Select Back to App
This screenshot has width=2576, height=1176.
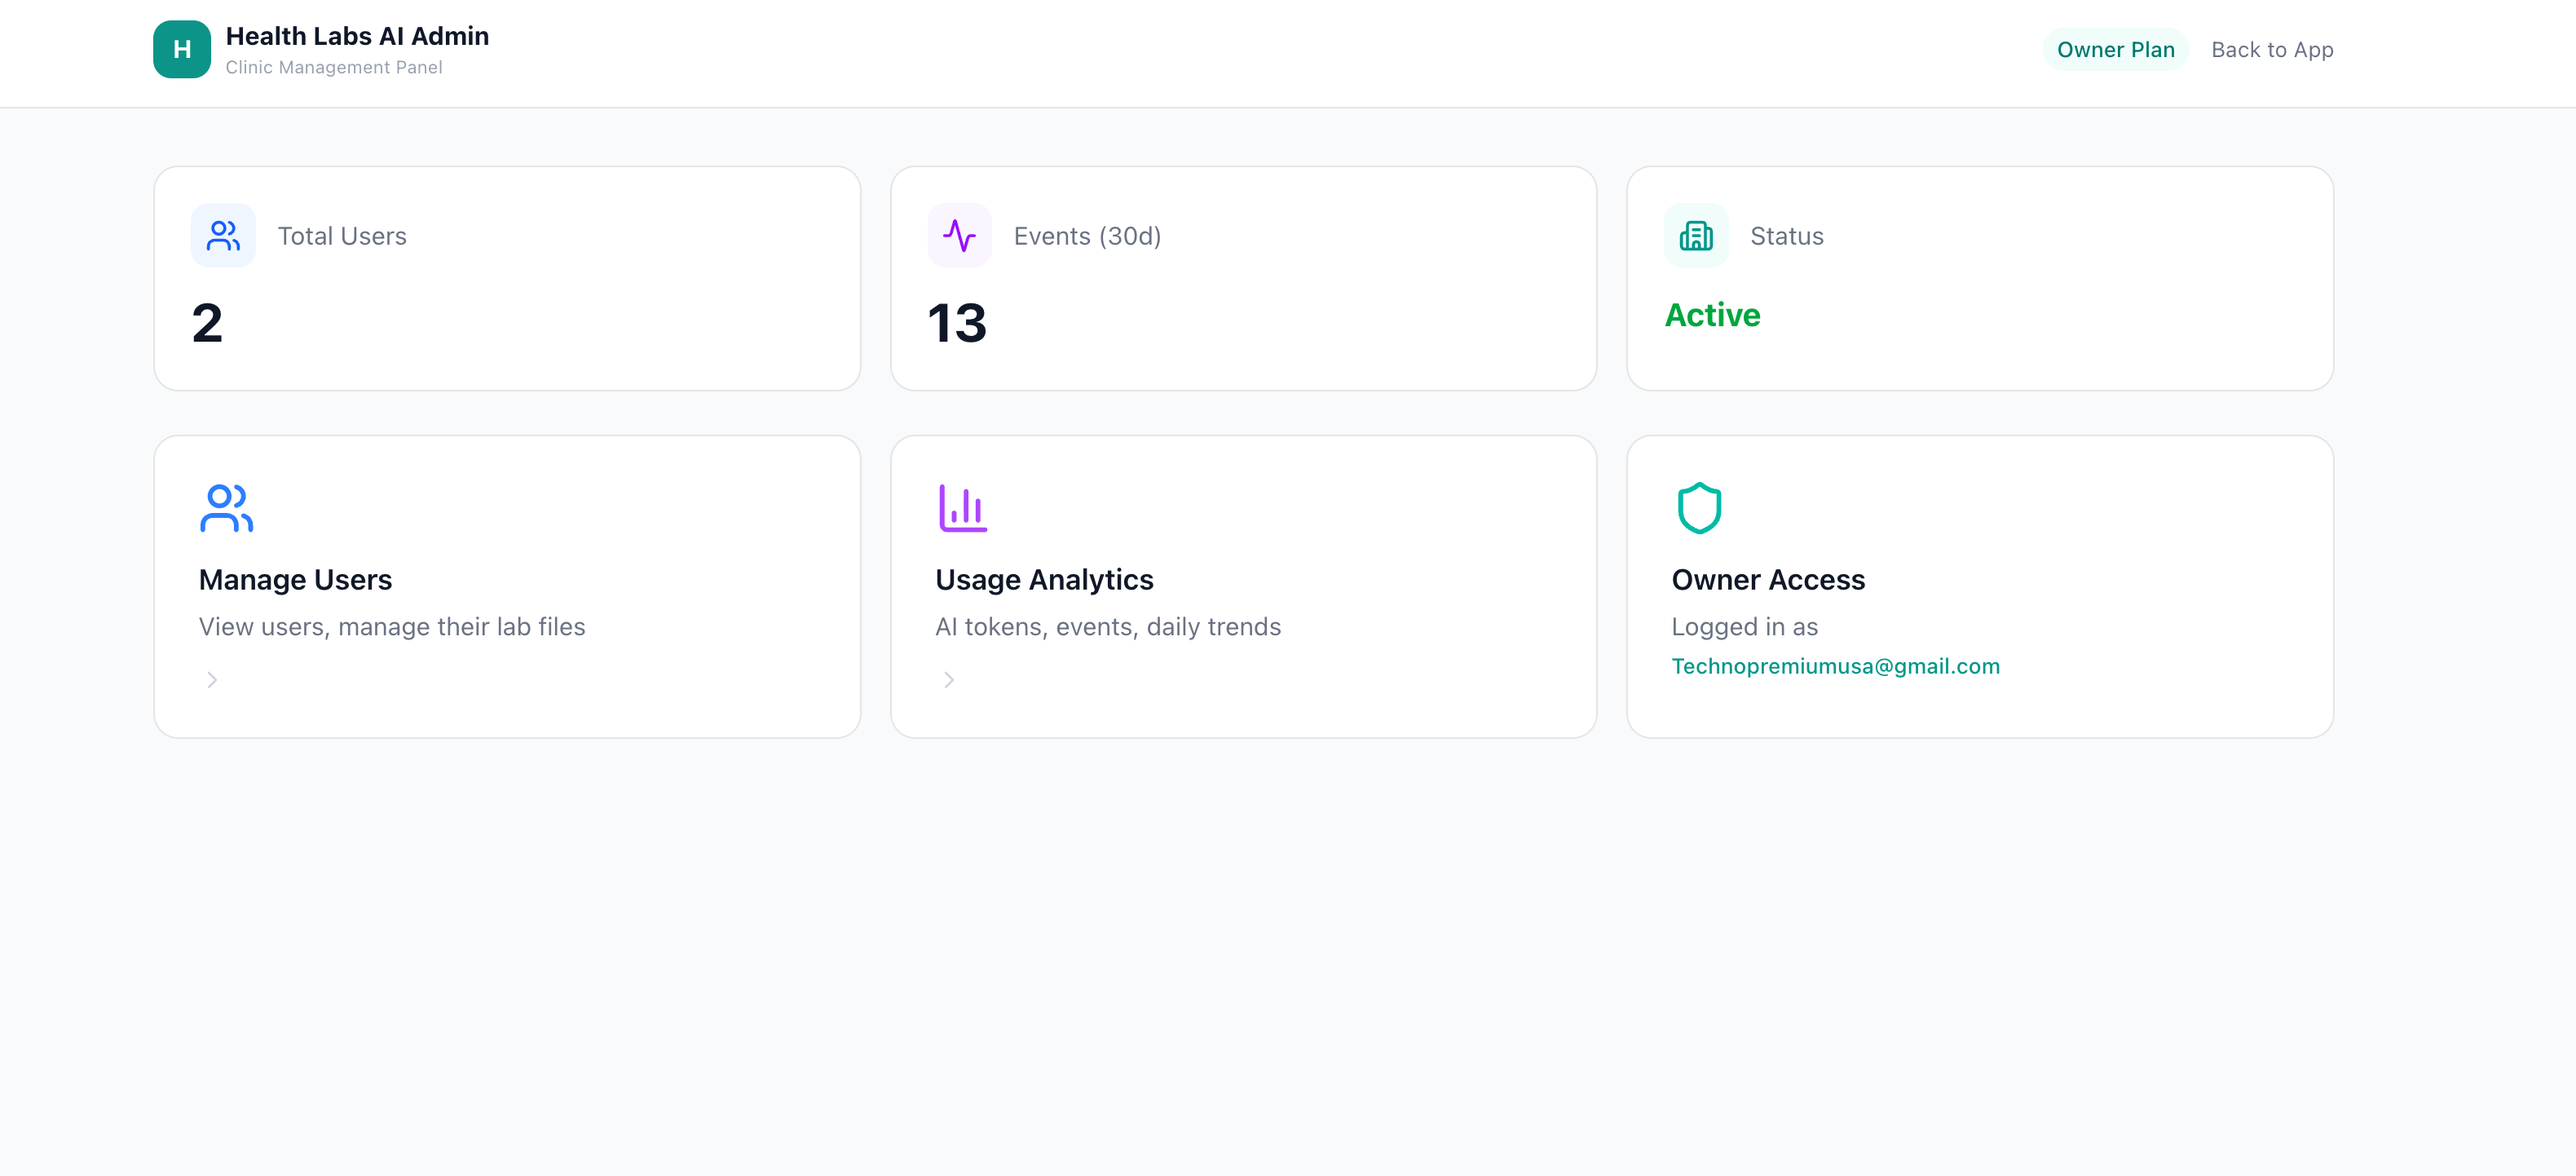click(x=2272, y=48)
